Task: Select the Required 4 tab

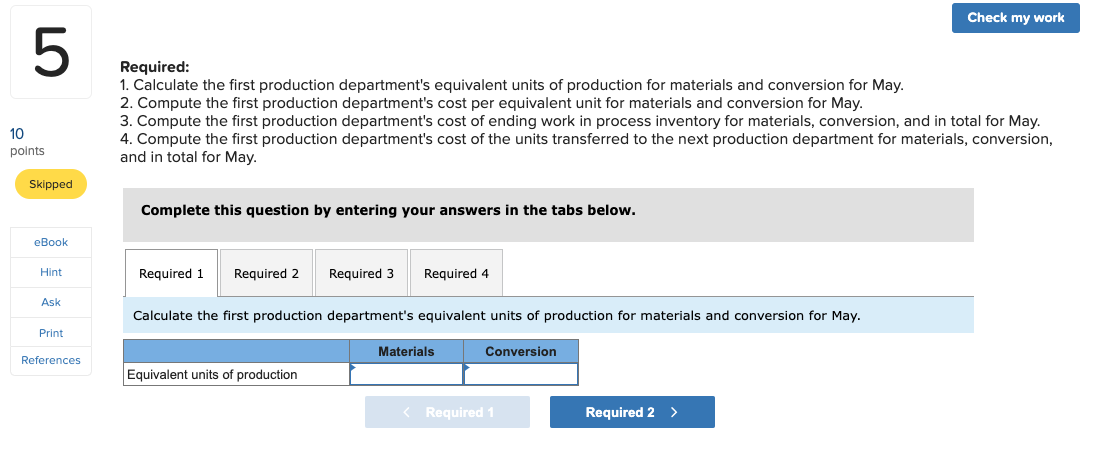Action: pyautogui.click(x=456, y=273)
